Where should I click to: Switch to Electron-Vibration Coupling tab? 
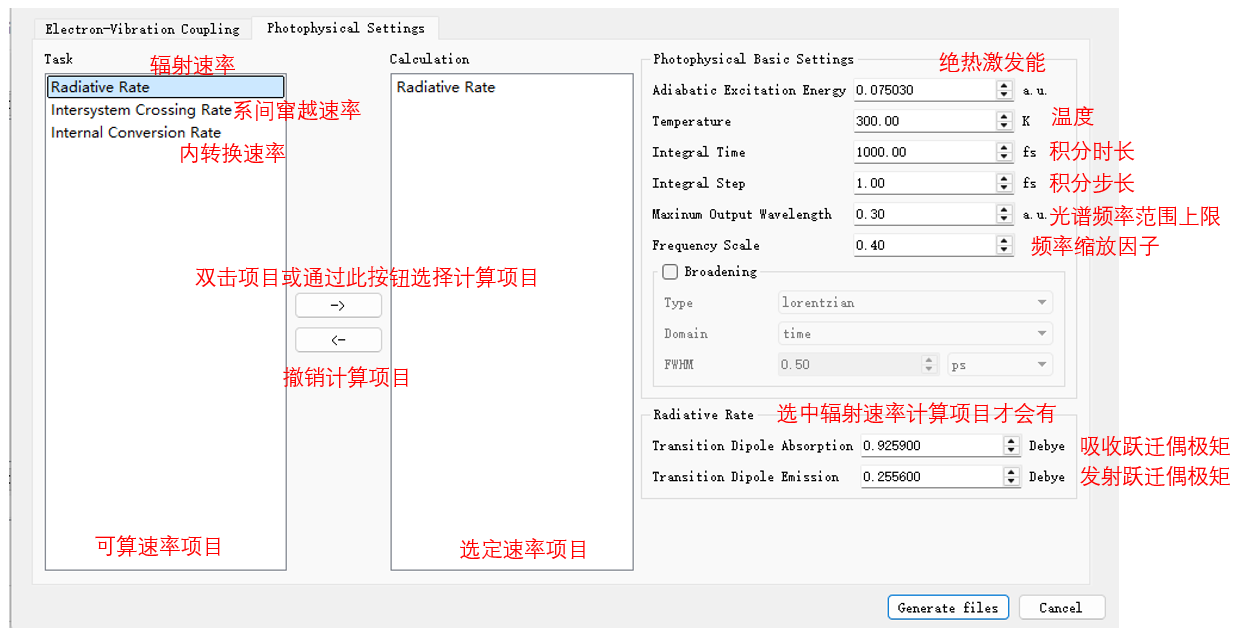point(142,29)
